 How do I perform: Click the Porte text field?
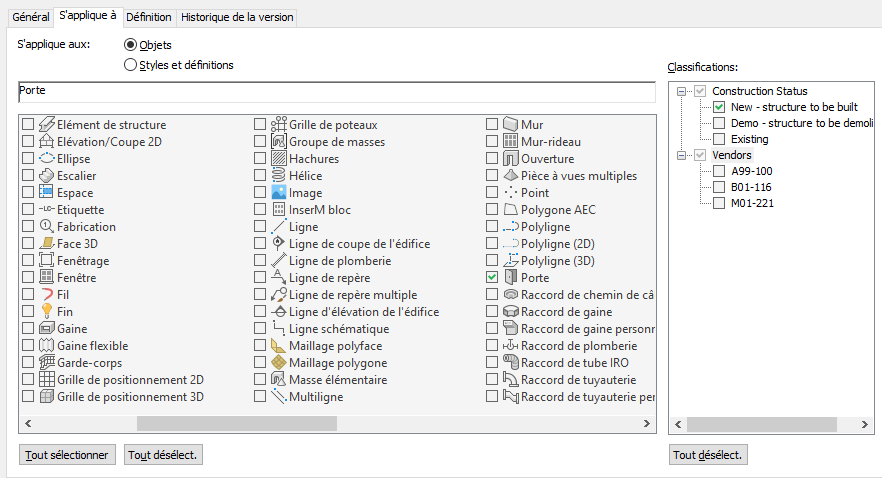[335, 91]
